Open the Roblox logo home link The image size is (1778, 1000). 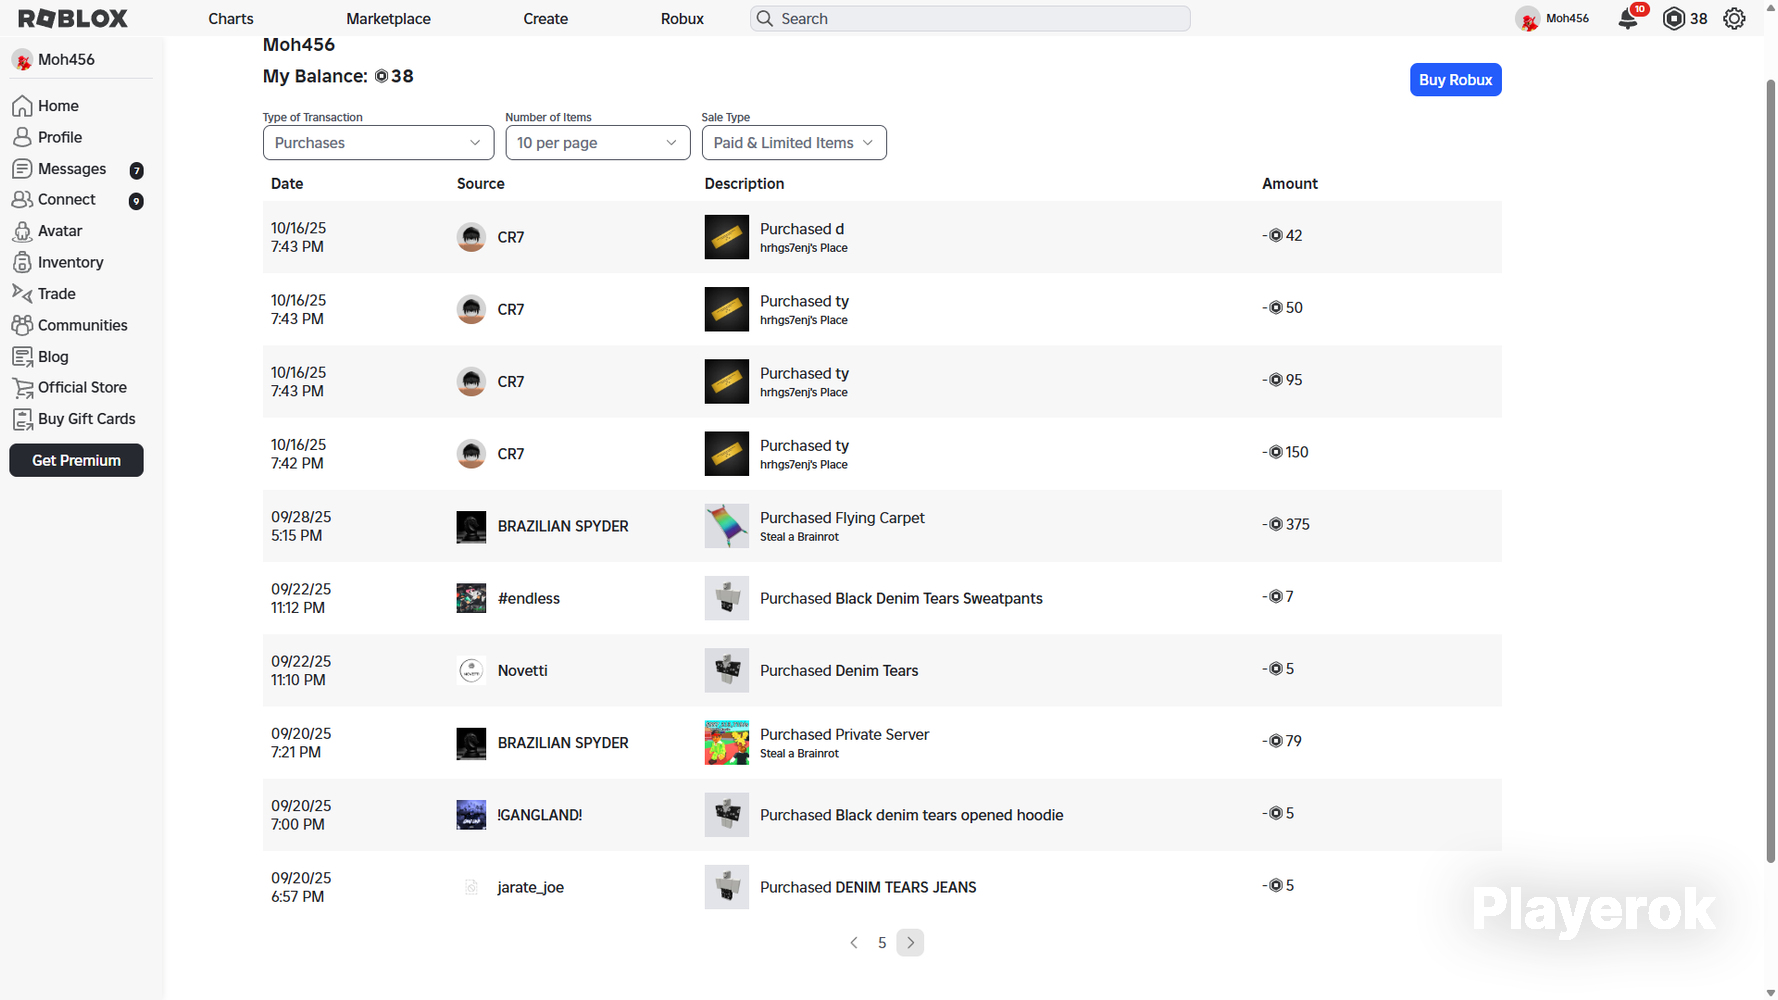pyautogui.click(x=73, y=18)
